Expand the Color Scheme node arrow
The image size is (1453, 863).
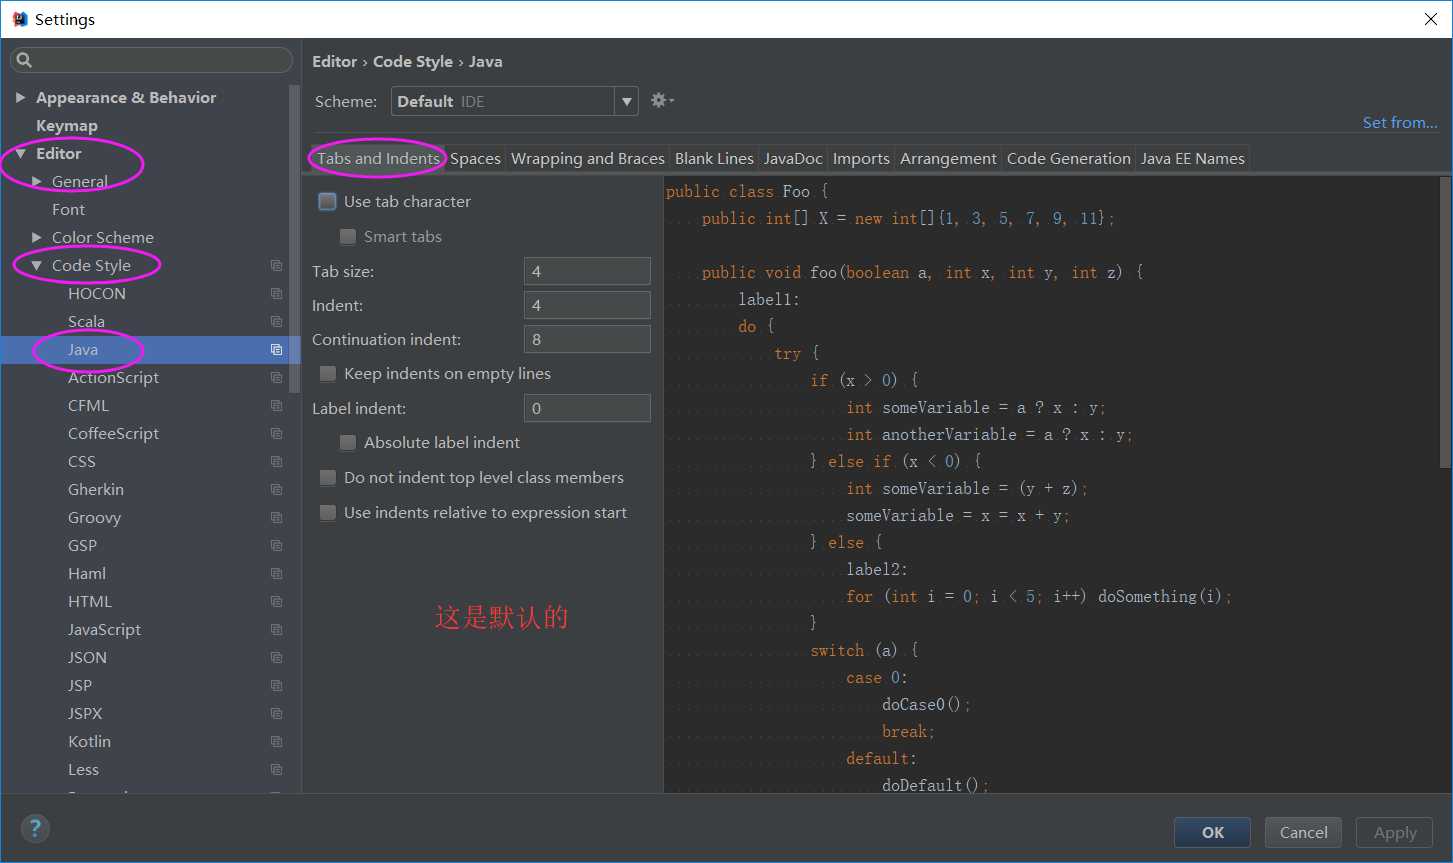coord(37,237)
